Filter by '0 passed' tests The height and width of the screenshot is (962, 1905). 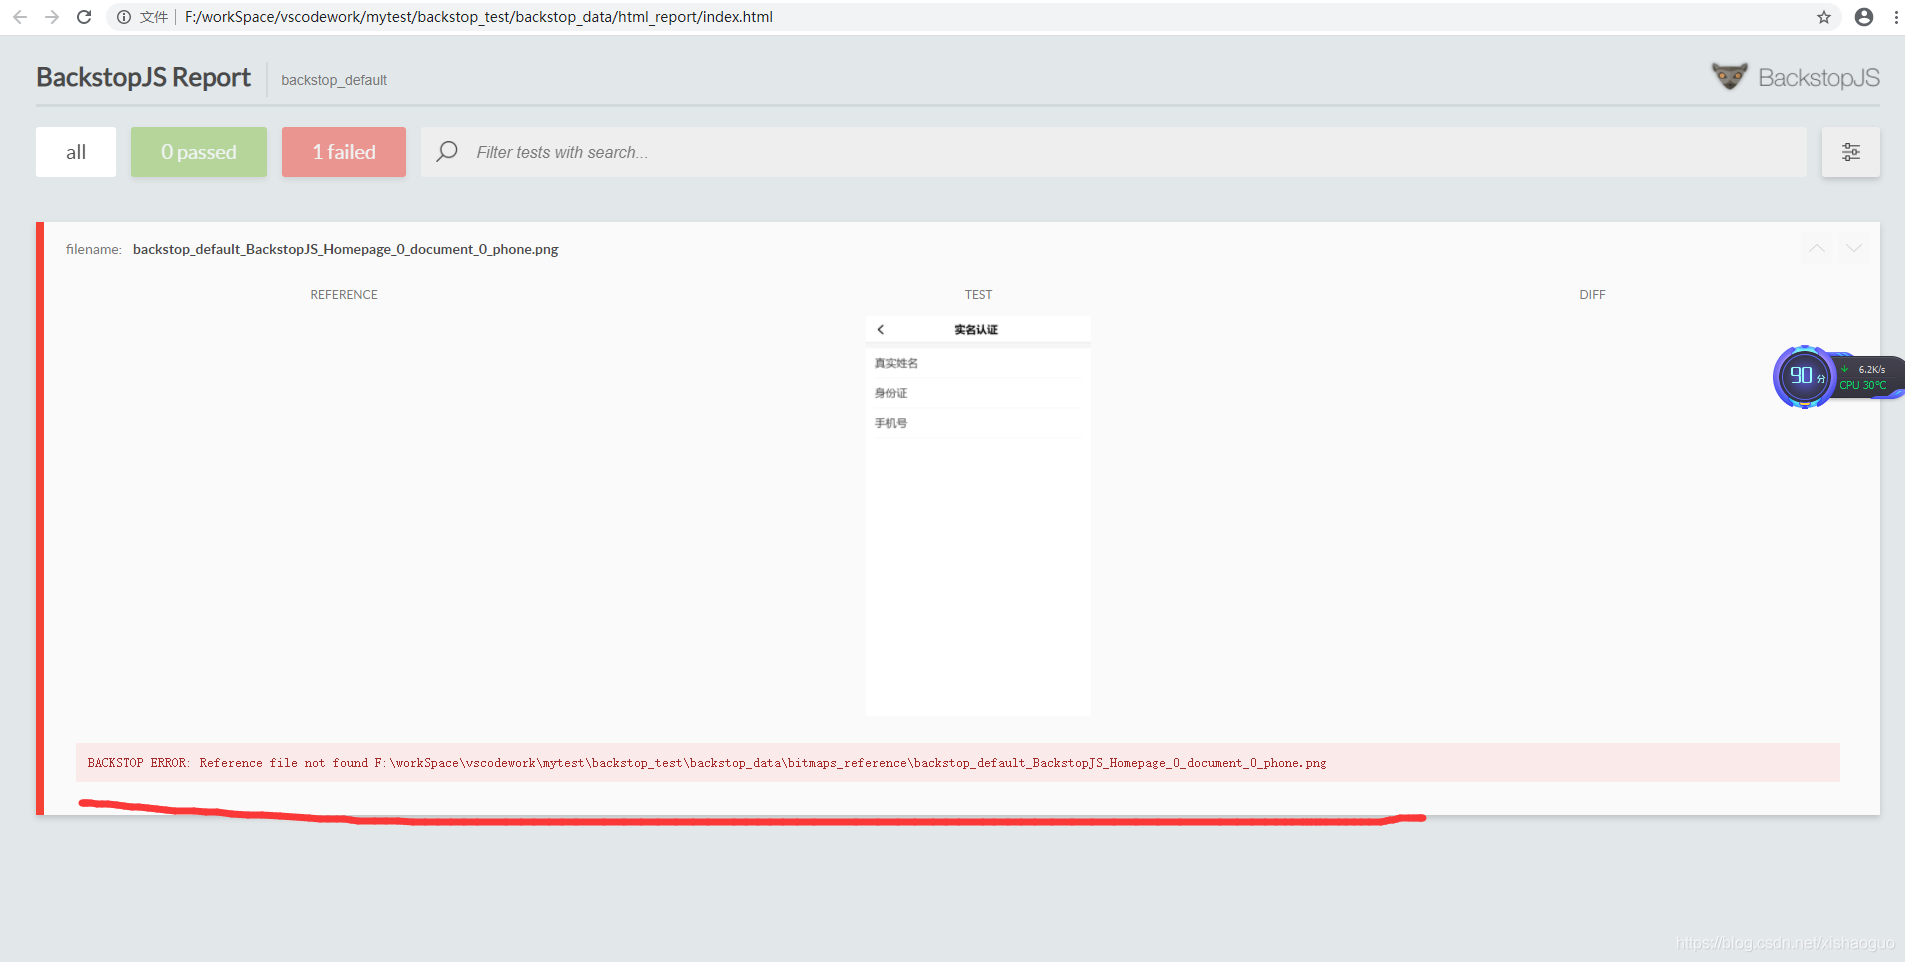pos(199,152)
